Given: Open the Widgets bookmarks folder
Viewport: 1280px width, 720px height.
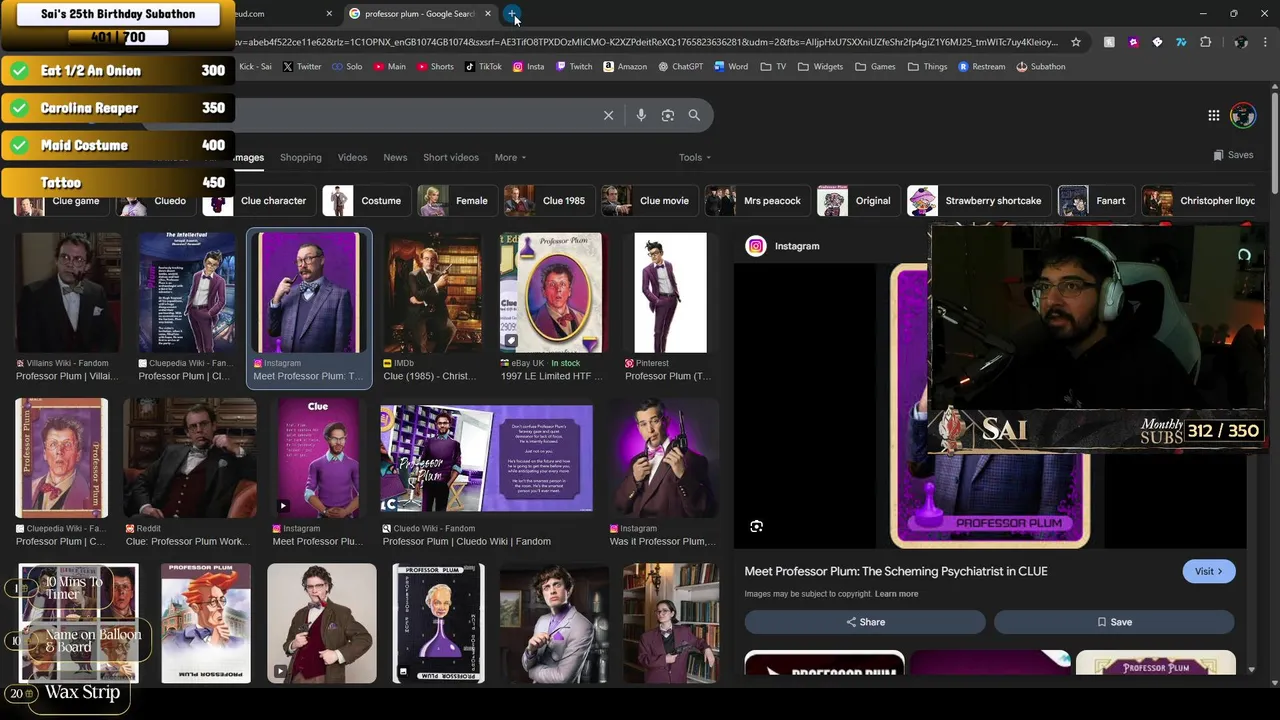Looking at the screenshot, I should coord(820,67).
